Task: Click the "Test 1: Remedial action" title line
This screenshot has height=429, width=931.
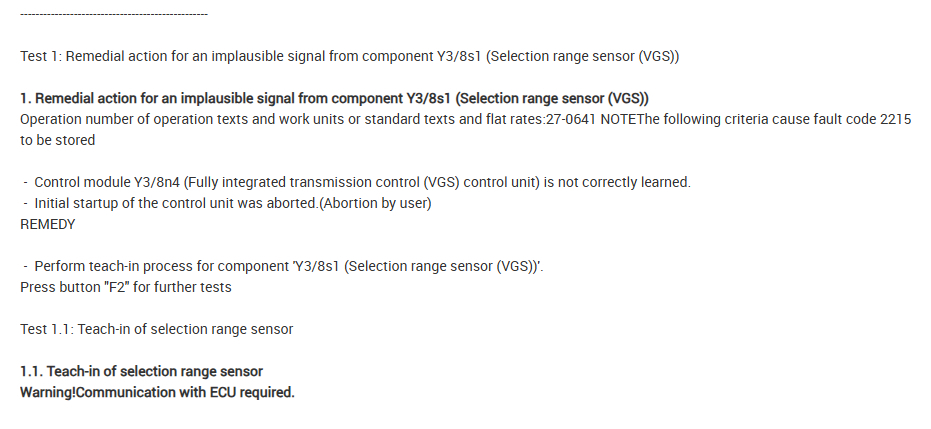Action: click(349, 55)
